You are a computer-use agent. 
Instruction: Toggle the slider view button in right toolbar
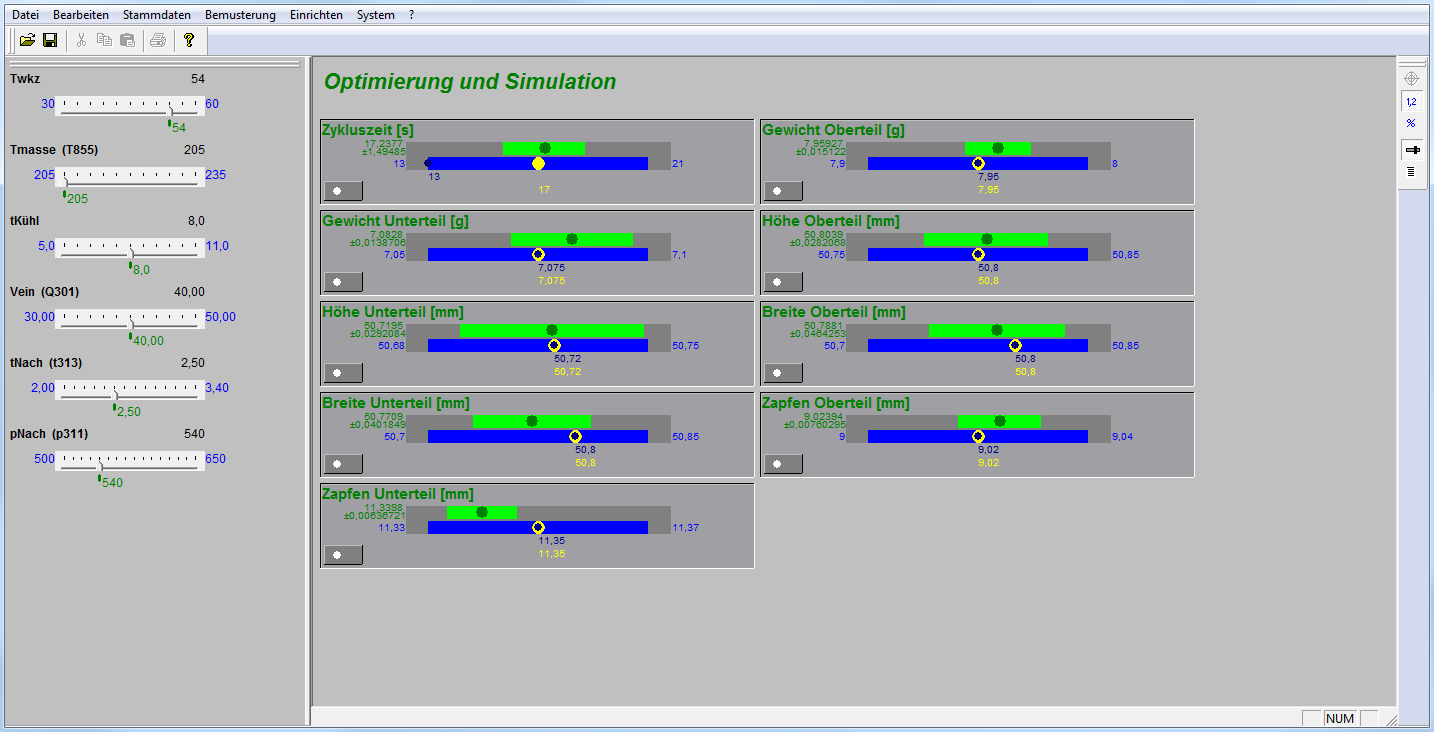tap(1411, 150)
